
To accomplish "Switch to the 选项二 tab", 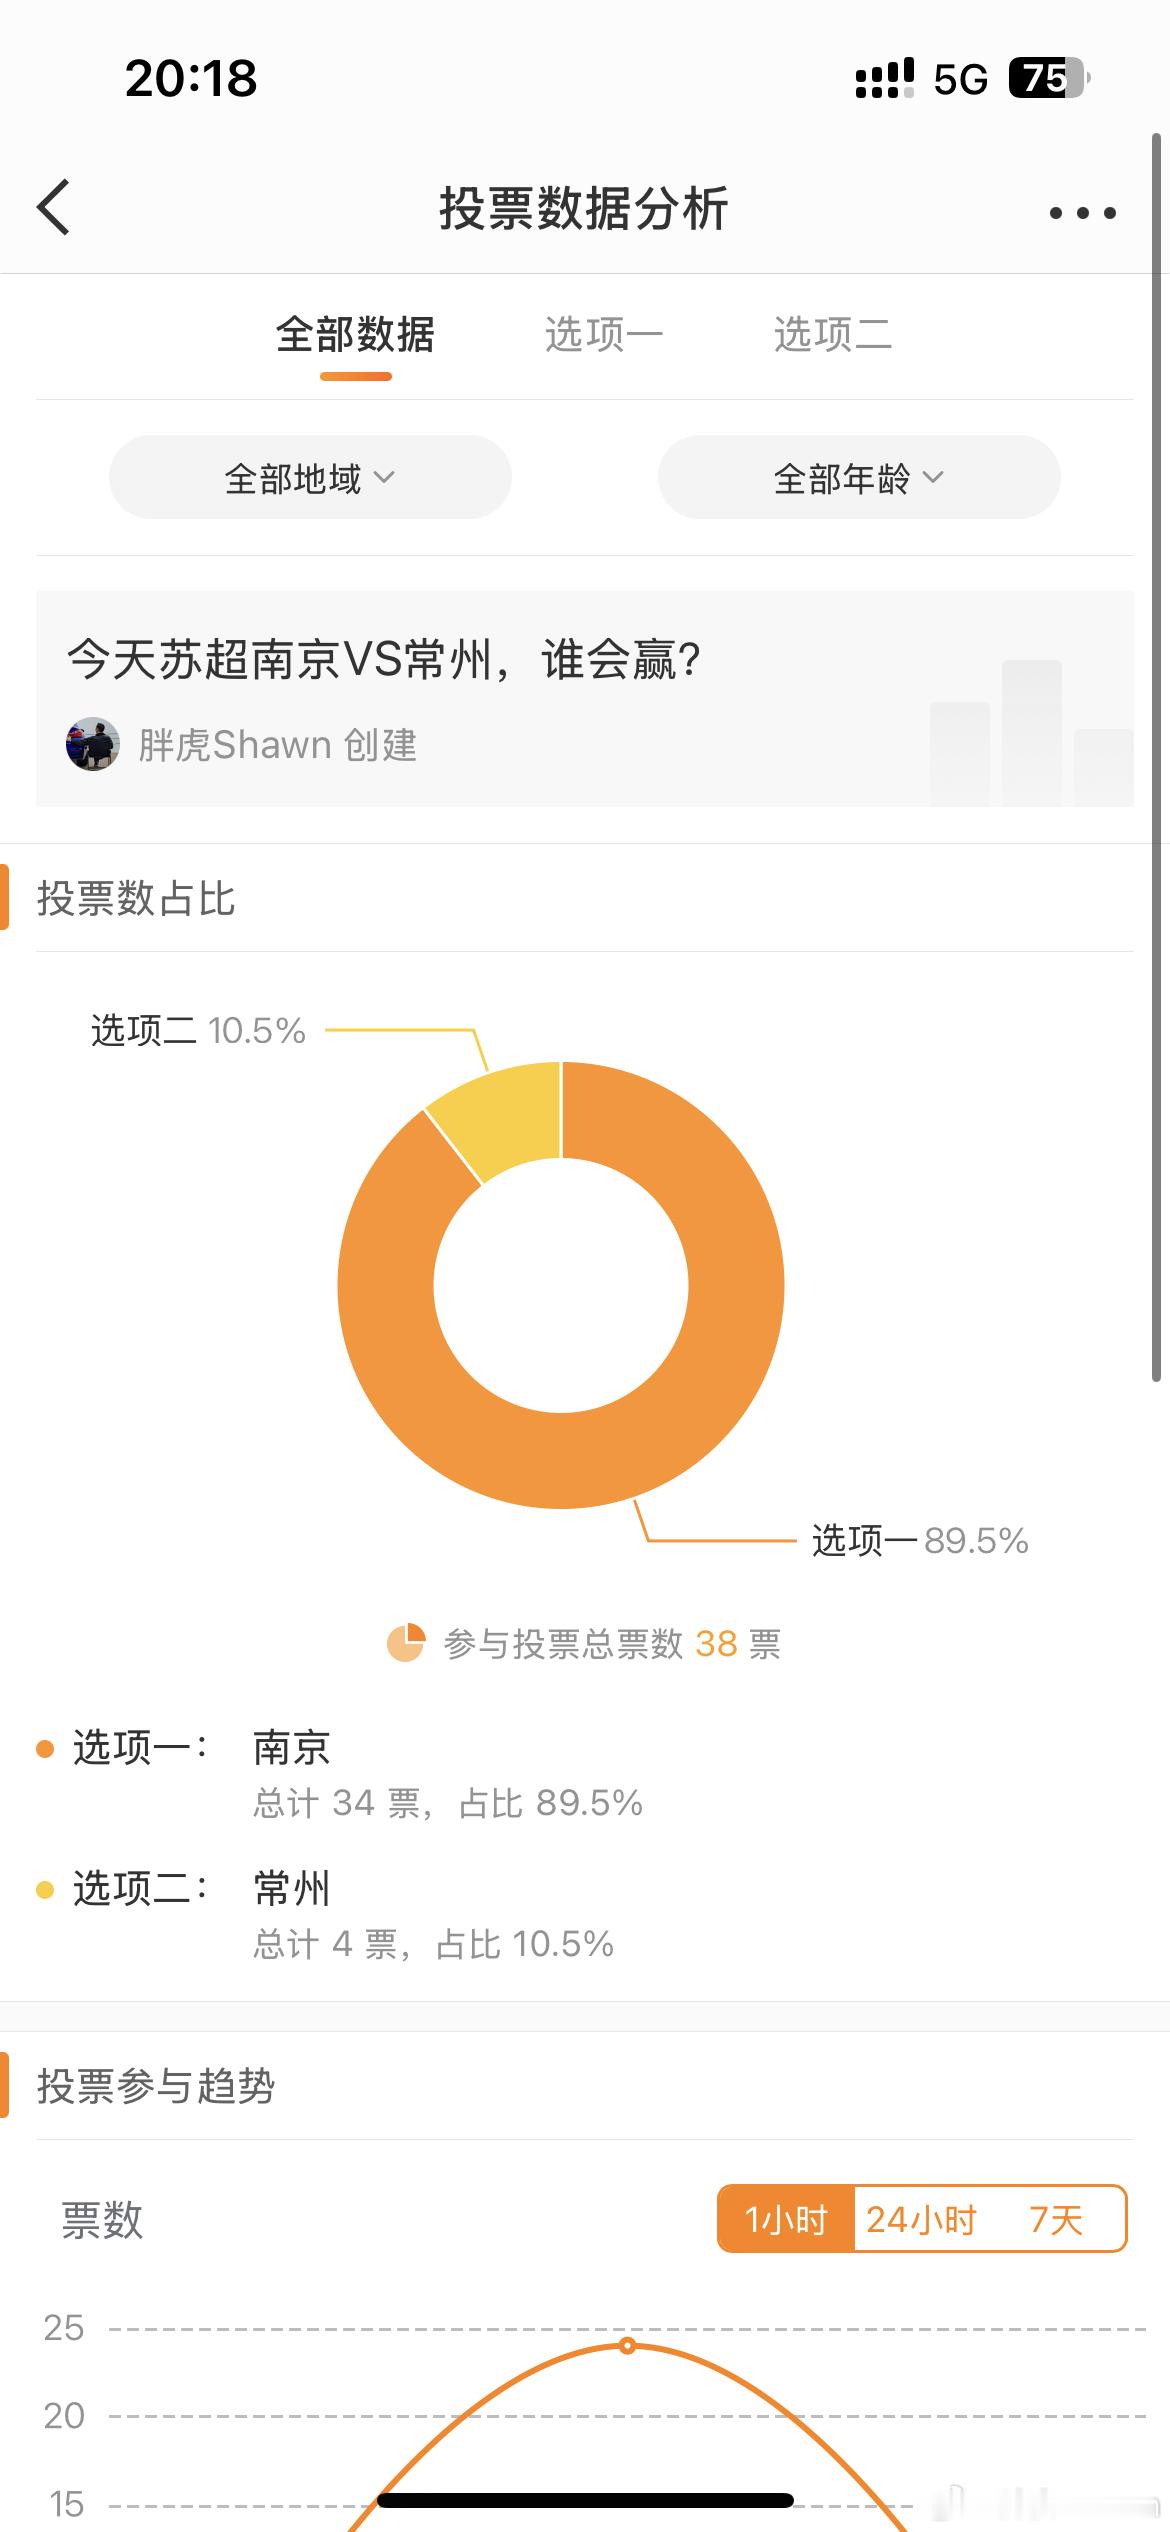I will [832, 334].
